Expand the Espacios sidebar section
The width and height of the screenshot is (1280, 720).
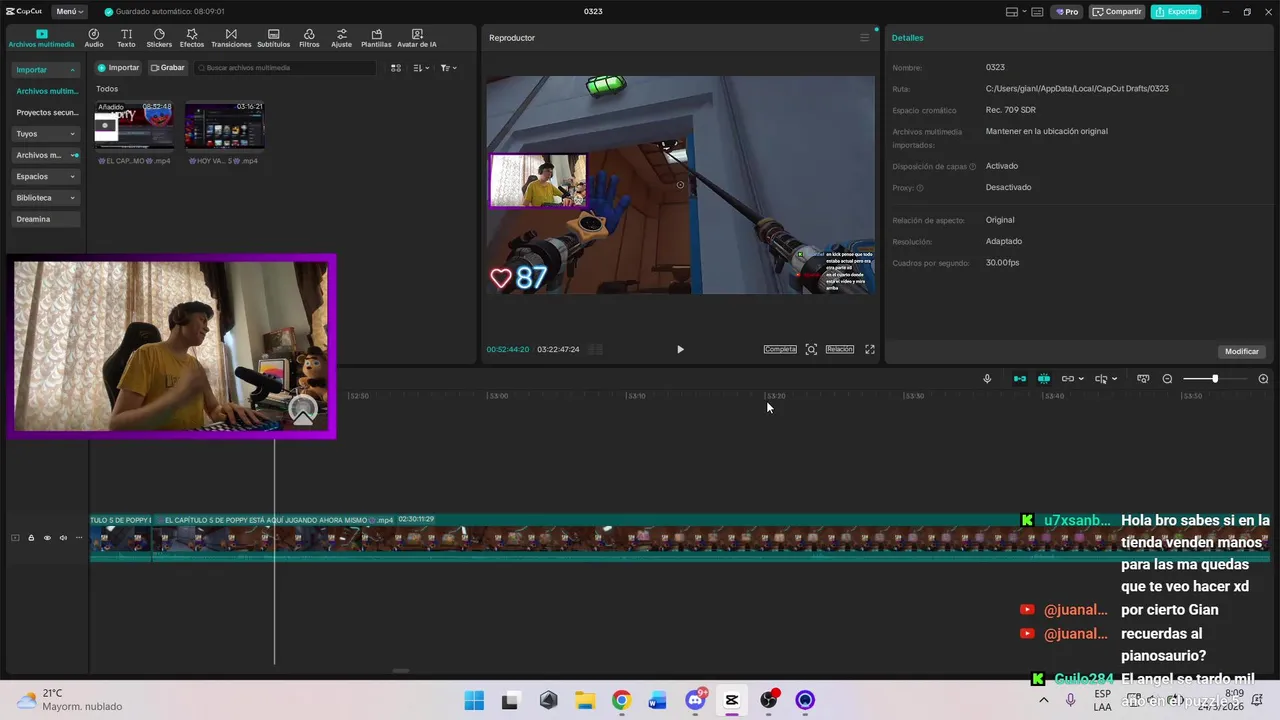coord(46,177)
